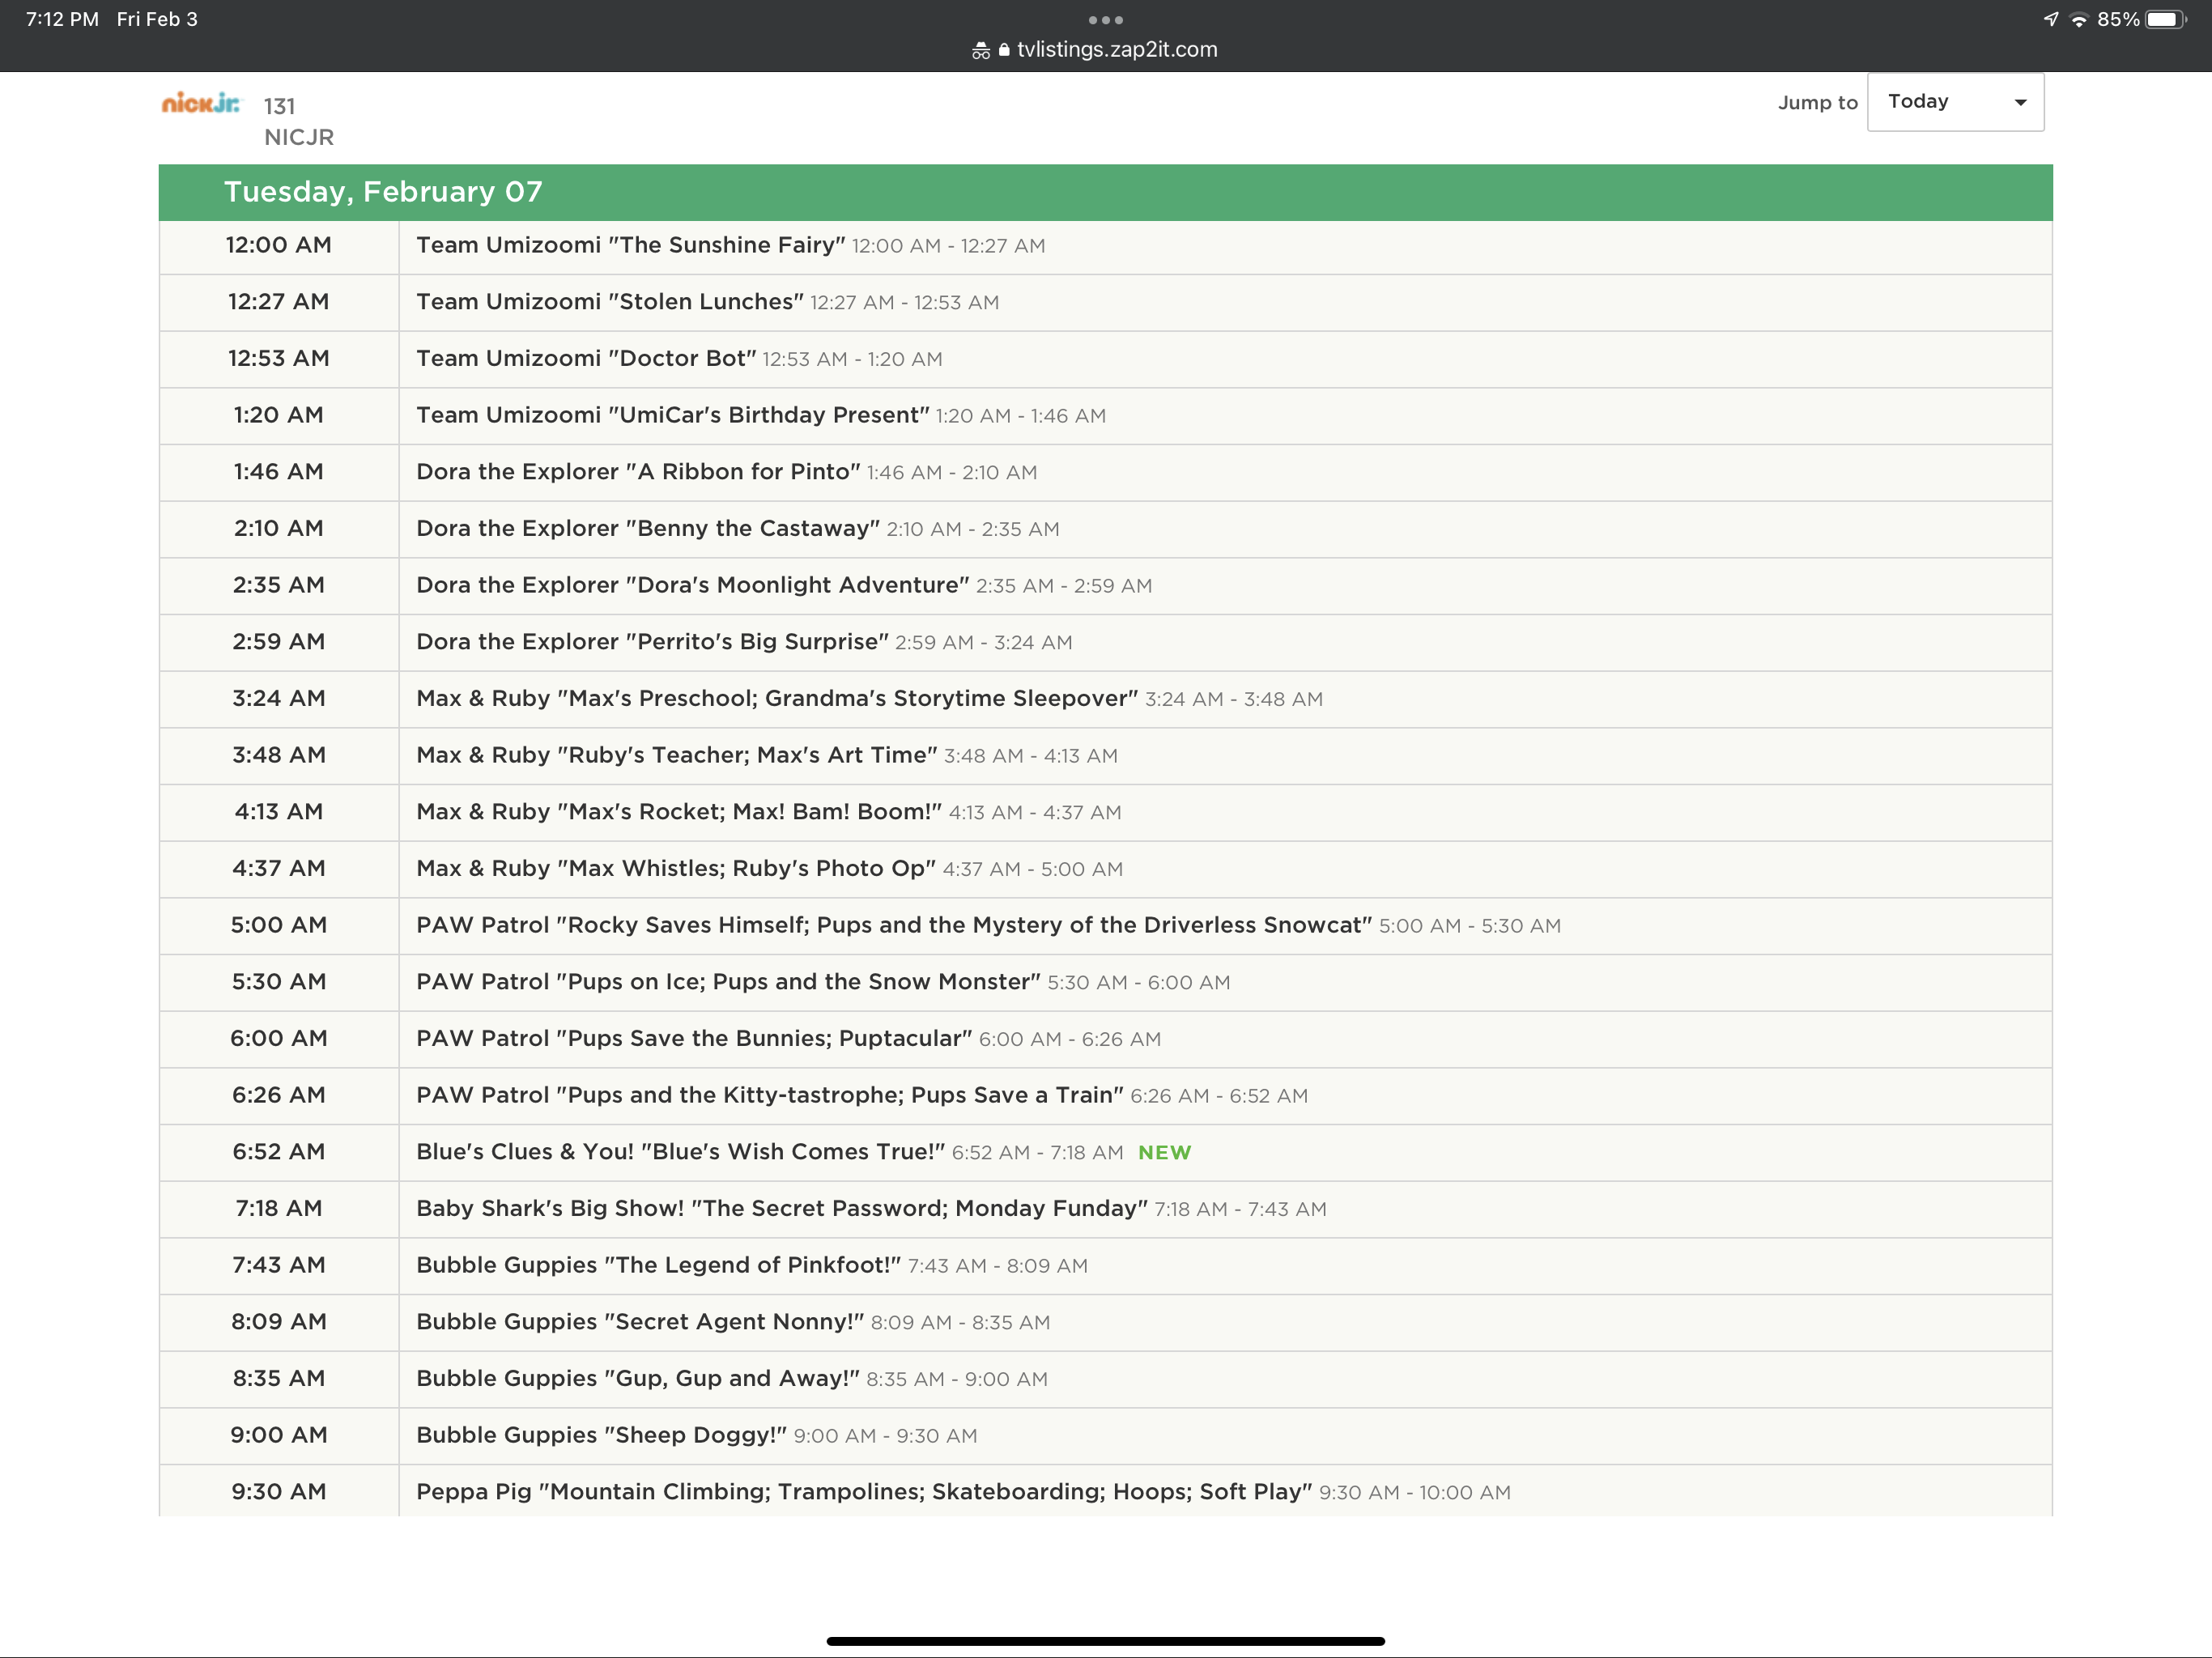Image resolution: width=2212 pixels, height=1658 pixels.
Task: Click the 2:59 AM time cell
Action: (x=279, y=642)
